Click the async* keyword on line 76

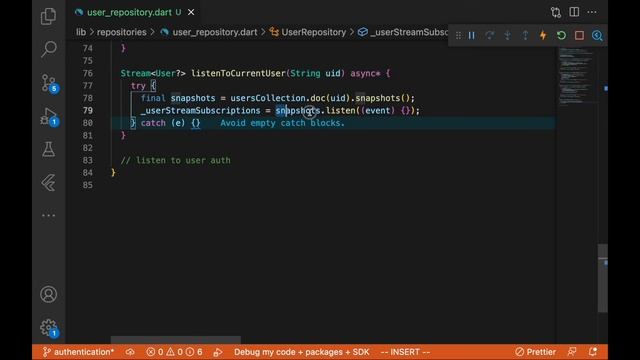365,73
